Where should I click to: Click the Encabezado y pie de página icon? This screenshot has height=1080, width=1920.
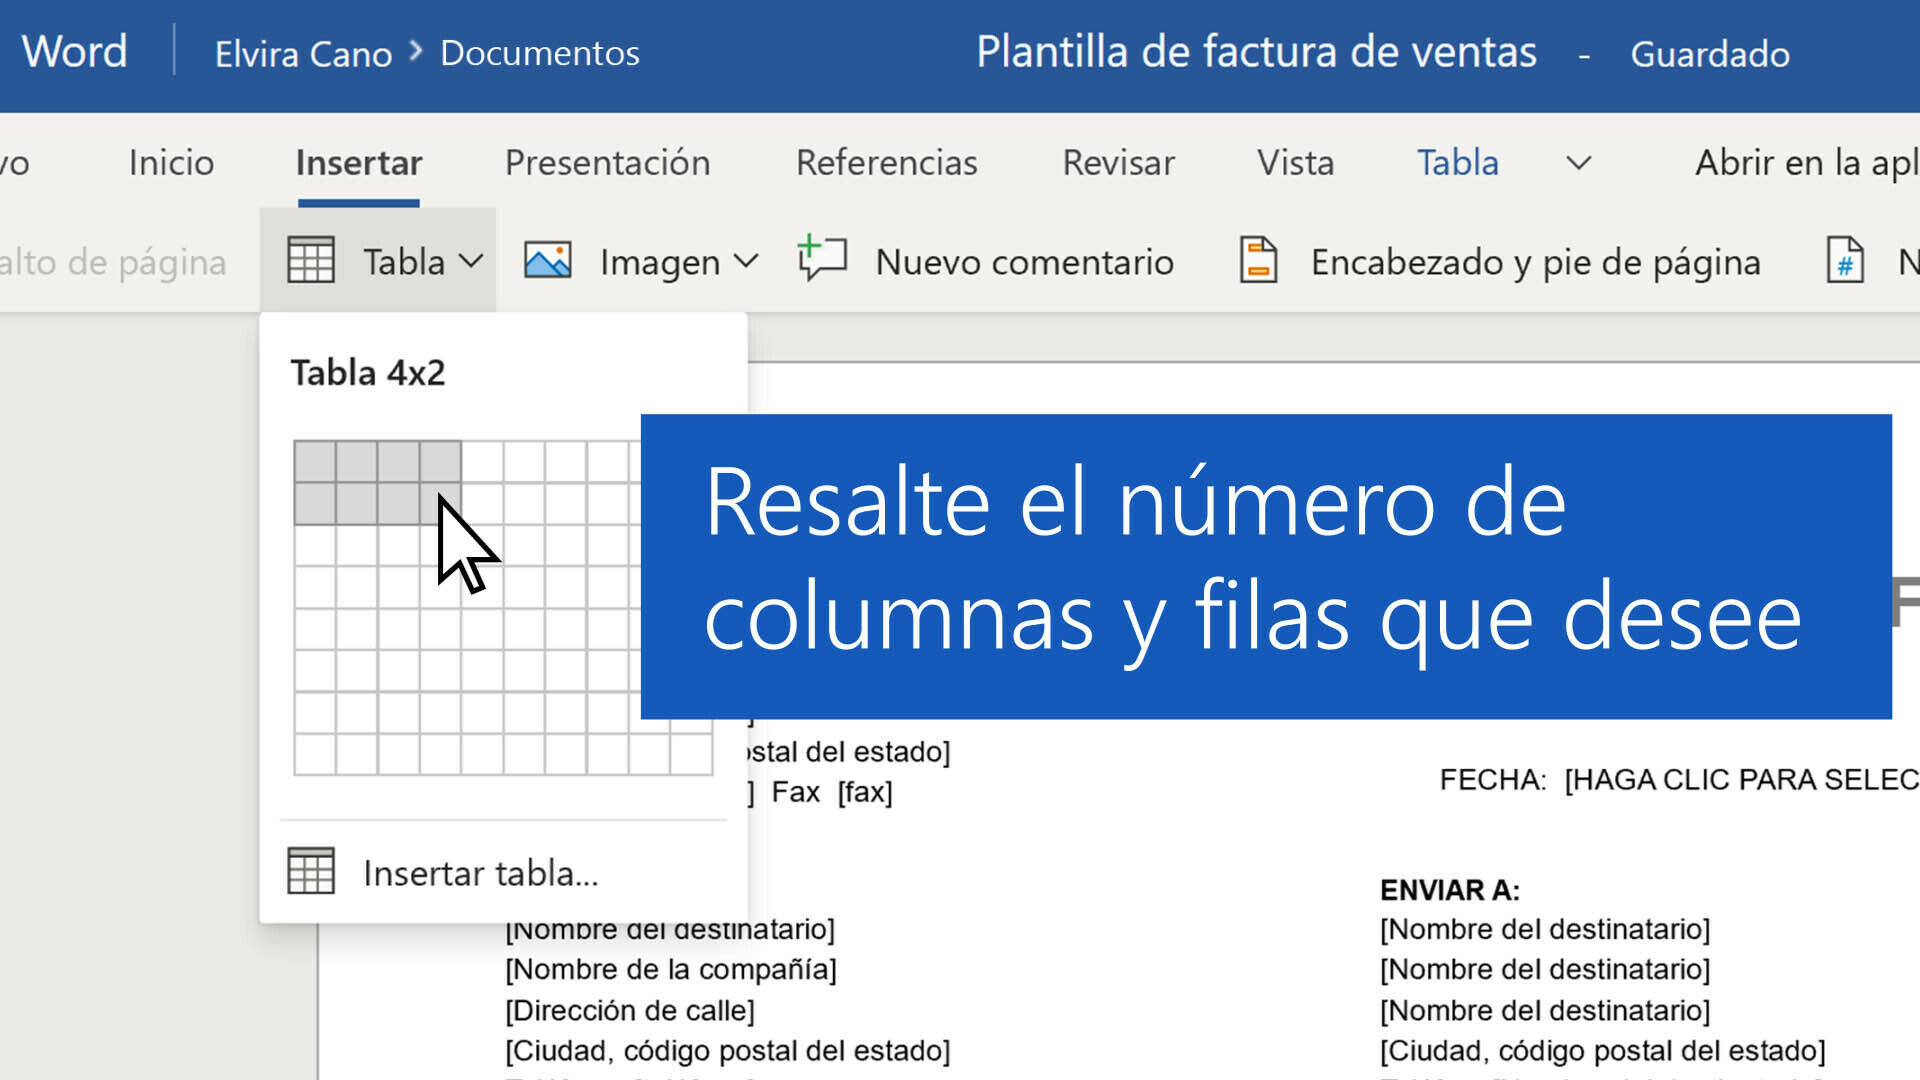[x=1258, y=260]
